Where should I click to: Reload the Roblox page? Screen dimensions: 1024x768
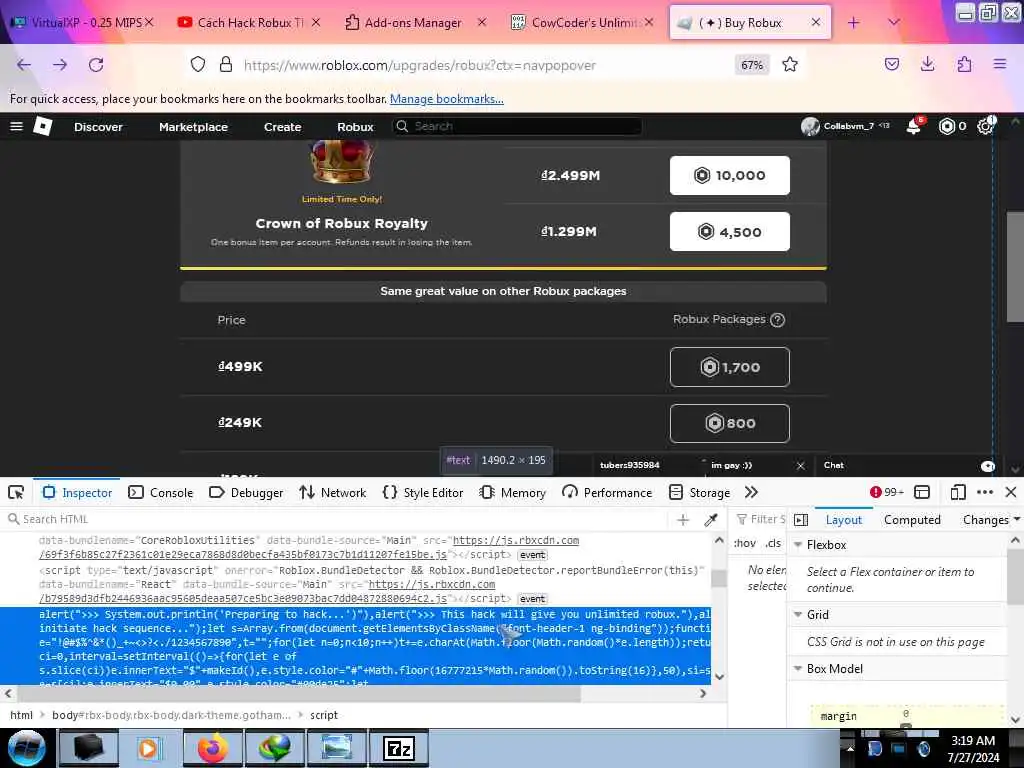point(96,65)
